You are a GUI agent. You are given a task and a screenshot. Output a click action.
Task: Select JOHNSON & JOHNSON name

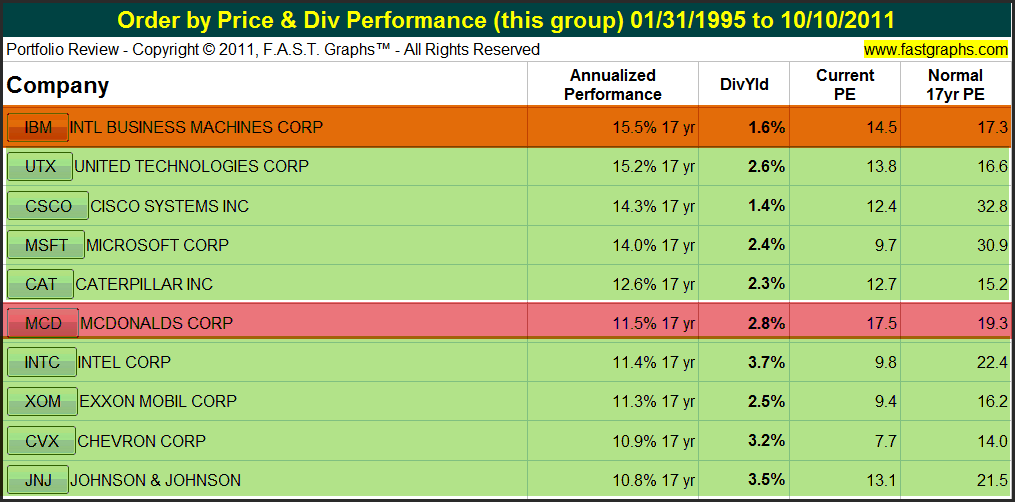tap(155, 481)
